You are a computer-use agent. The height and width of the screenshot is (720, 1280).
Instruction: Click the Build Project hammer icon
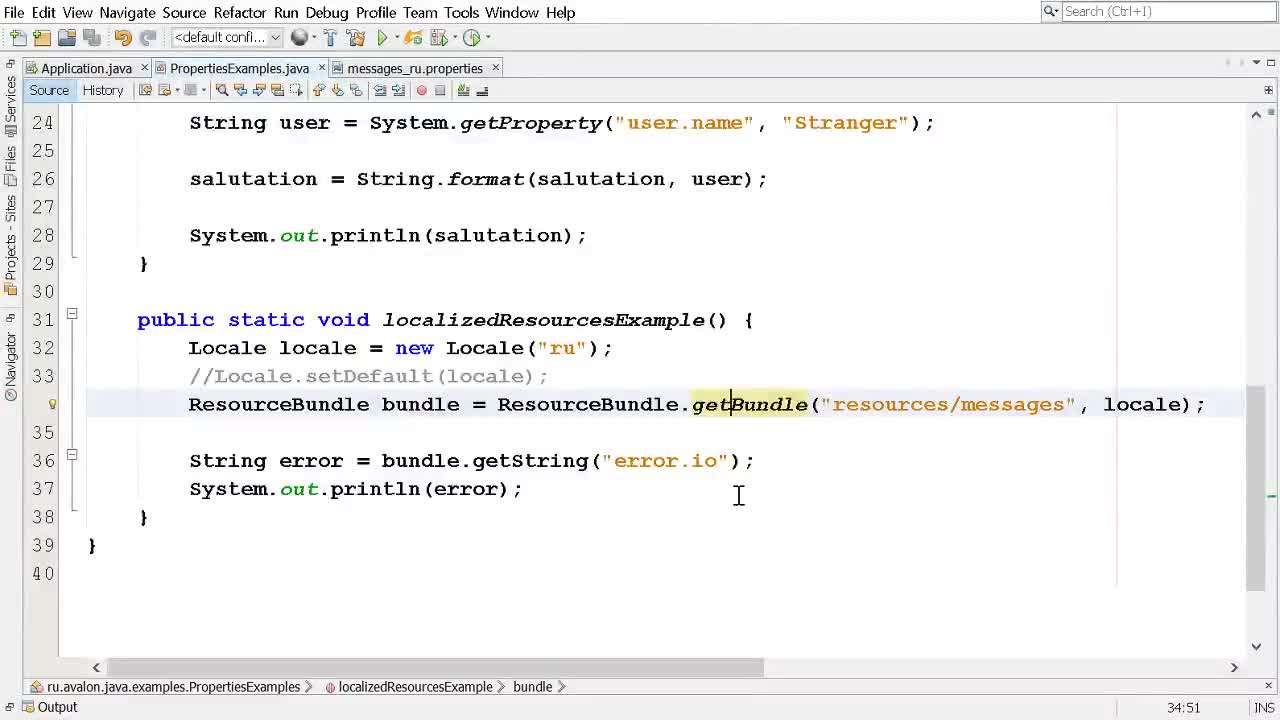330,38
